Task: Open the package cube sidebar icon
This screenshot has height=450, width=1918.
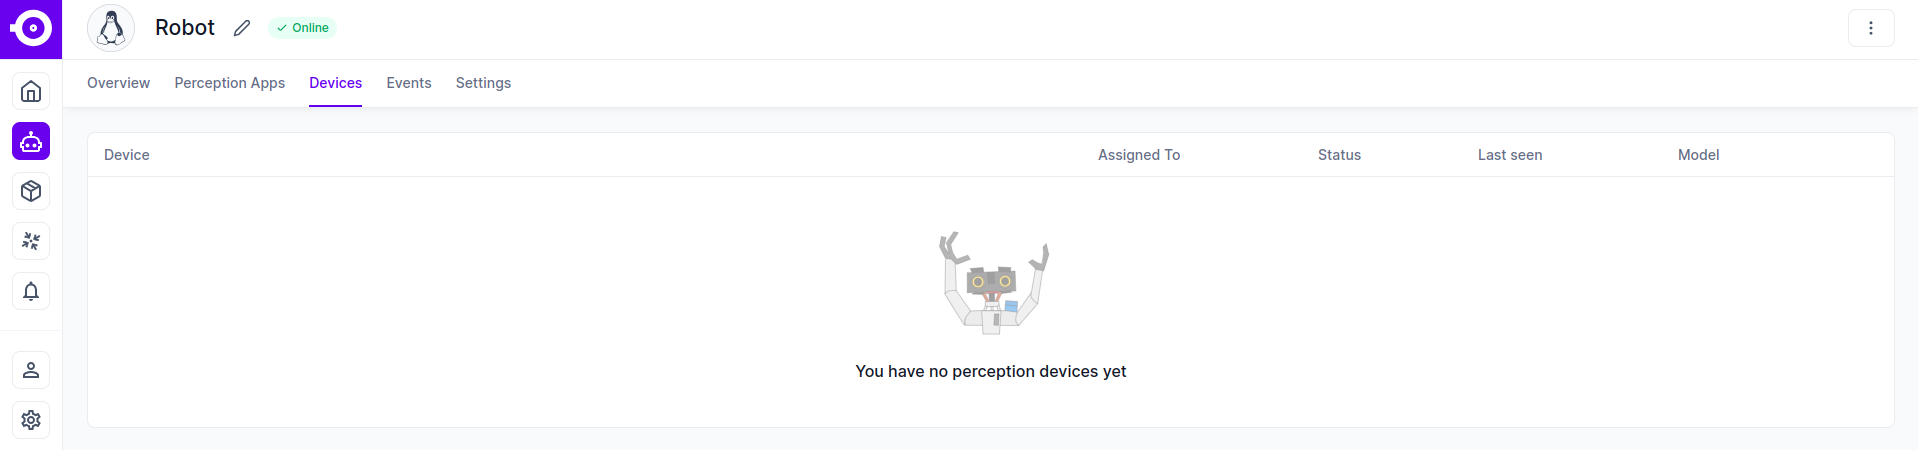Action: [31, 191]
